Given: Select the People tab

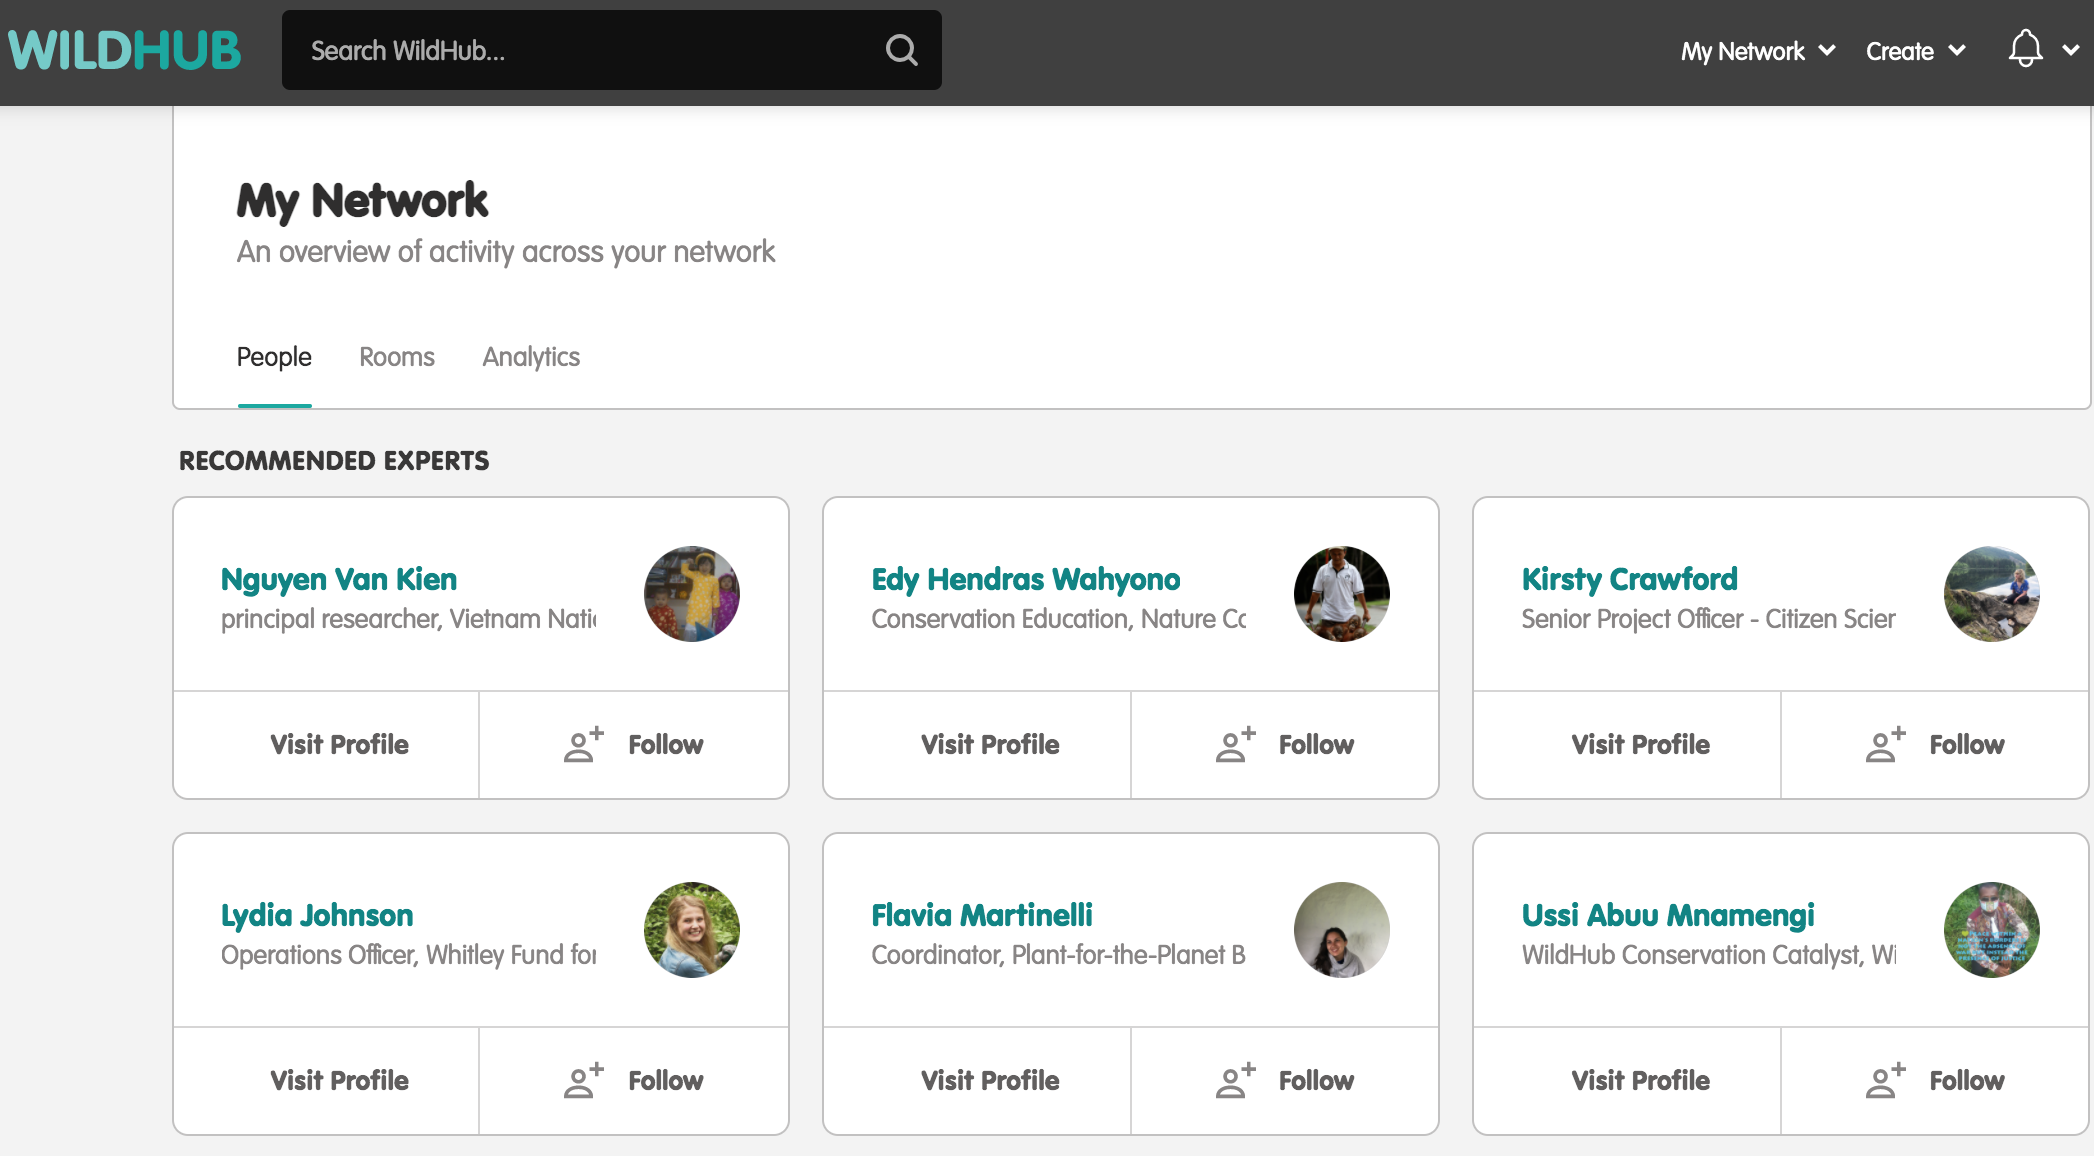Looking at the screenshot, I should point(274,357).
